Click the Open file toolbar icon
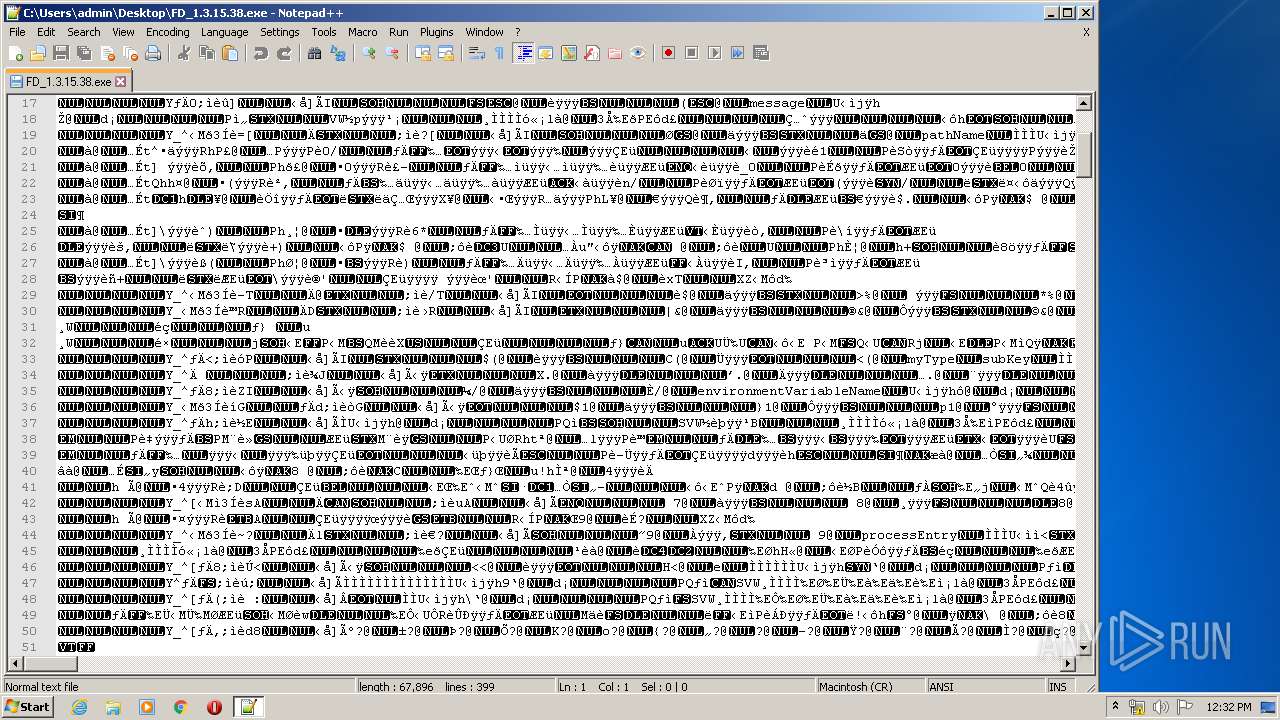This screenshot has height=720, width=1280. point(38,53)
